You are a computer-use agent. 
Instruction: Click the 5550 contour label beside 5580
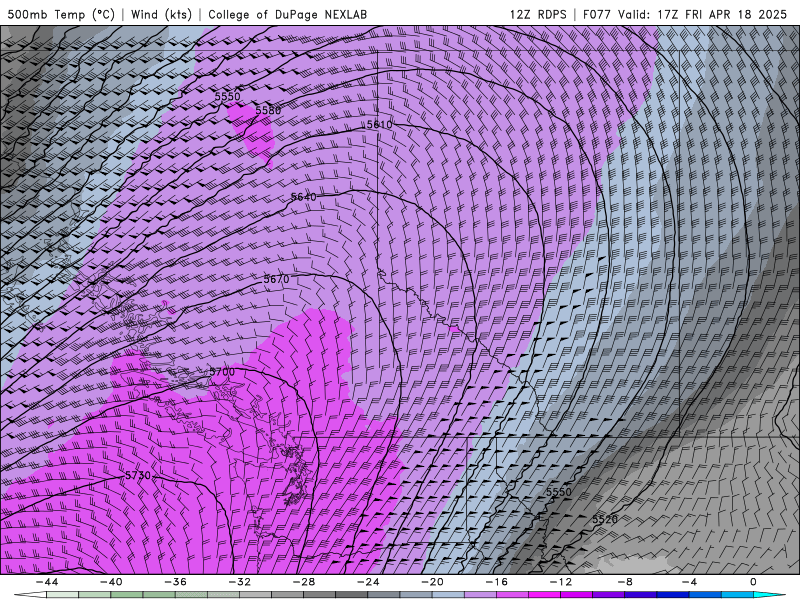227,96
